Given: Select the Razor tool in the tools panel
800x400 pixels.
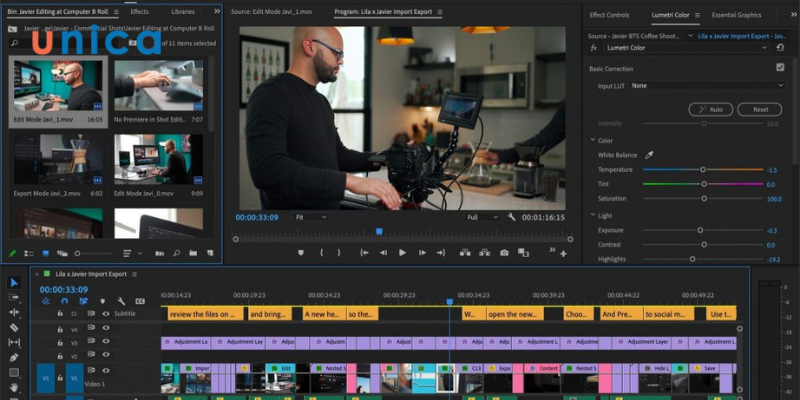Looking at the screenshot, I should point(14,327).
